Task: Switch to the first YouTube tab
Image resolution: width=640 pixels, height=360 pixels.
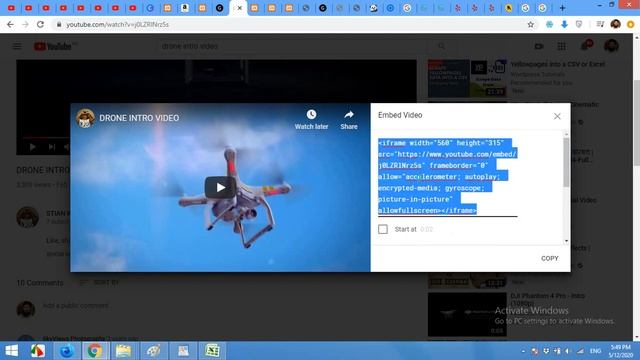Action: (11, 8)
